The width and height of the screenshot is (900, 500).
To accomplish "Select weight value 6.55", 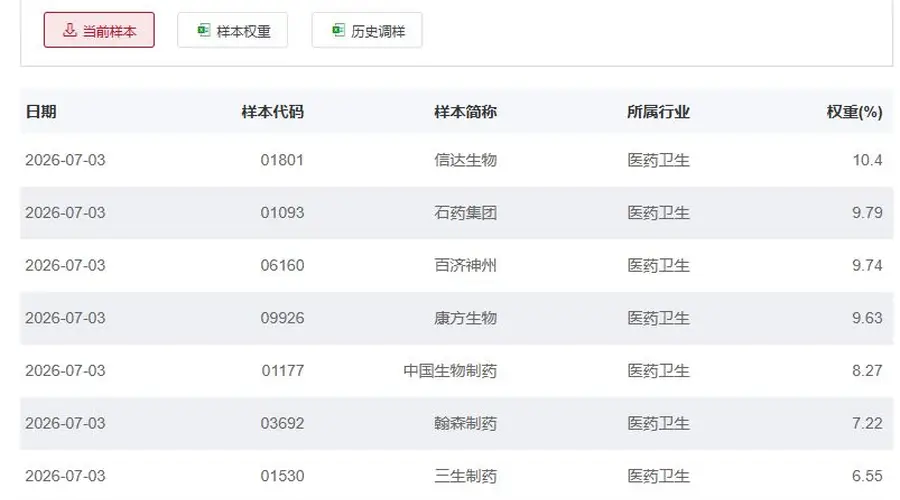I will (x=867, y=476).
